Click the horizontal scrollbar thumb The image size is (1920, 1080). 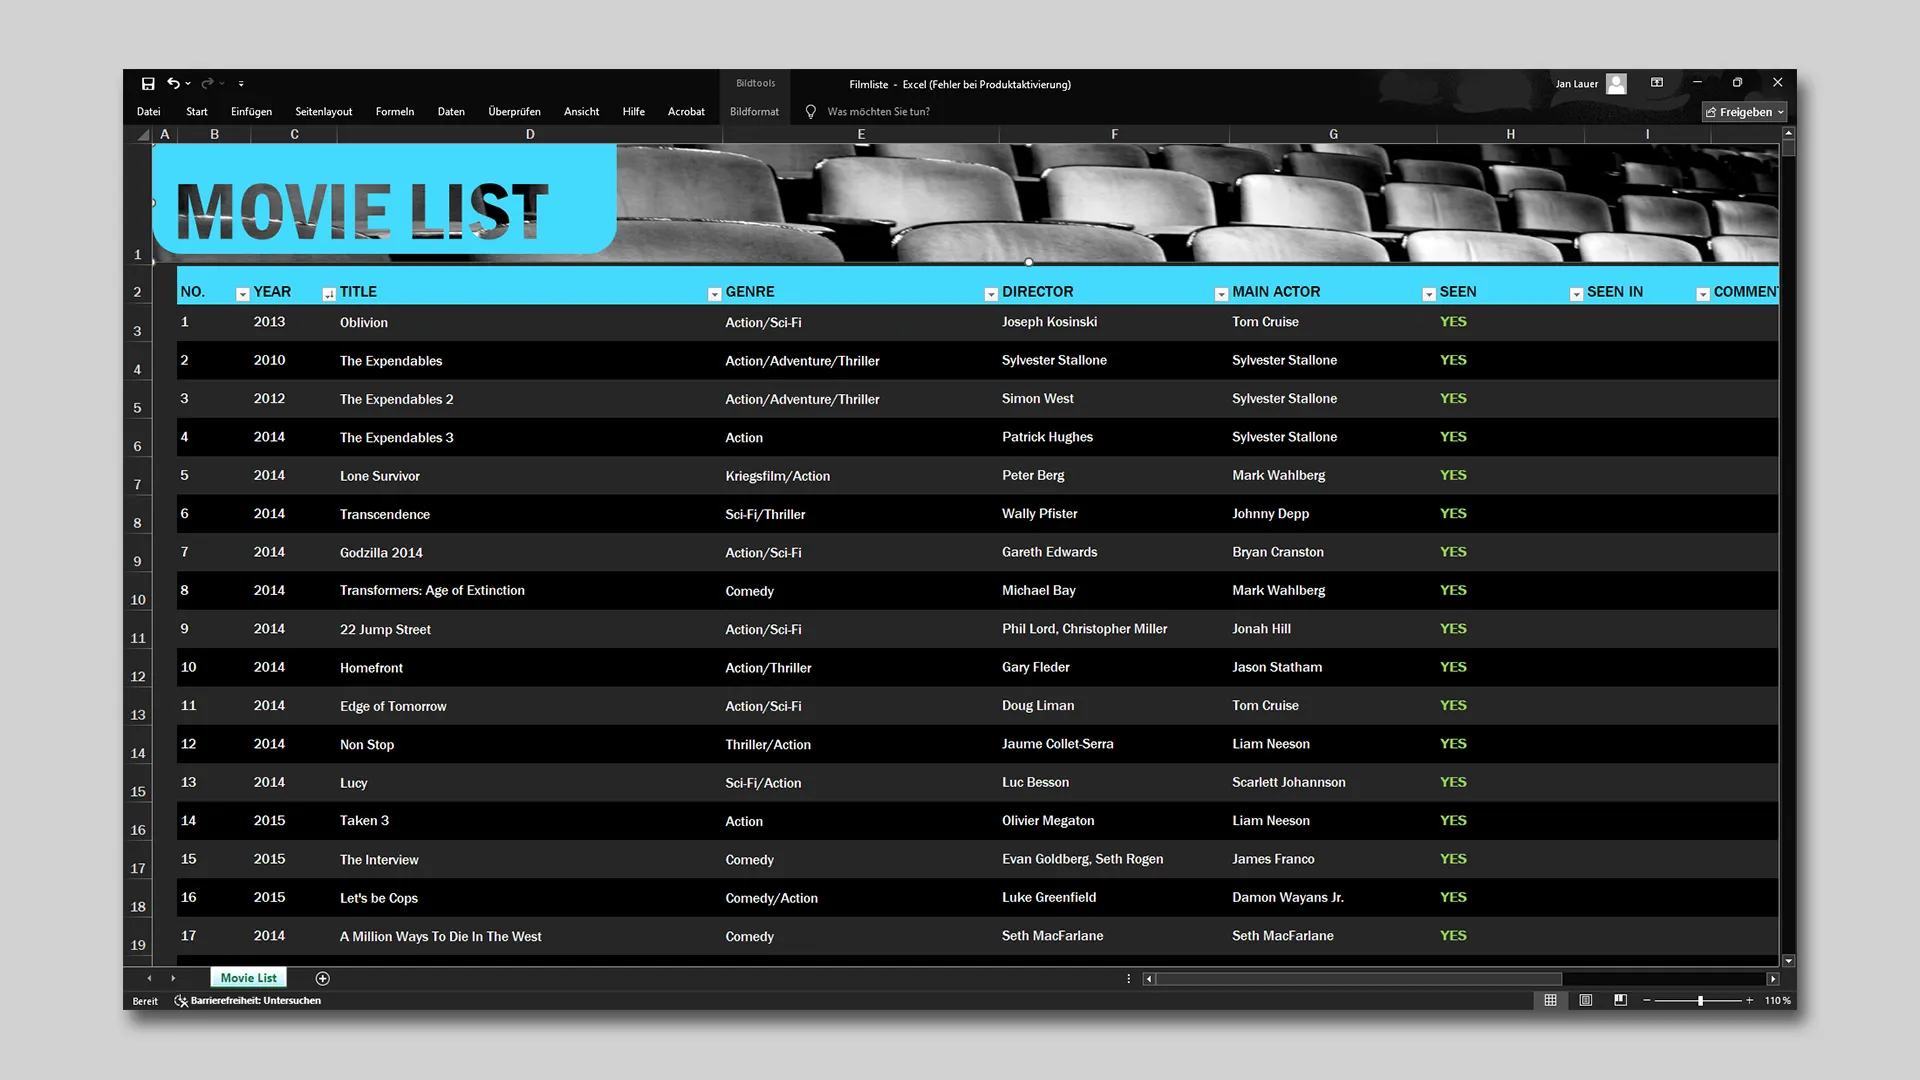tap(1359, 979)
